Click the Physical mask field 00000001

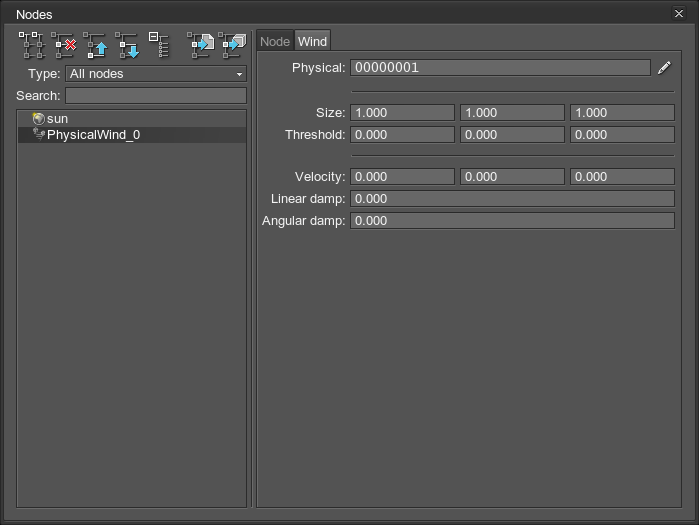click(500, 68)
